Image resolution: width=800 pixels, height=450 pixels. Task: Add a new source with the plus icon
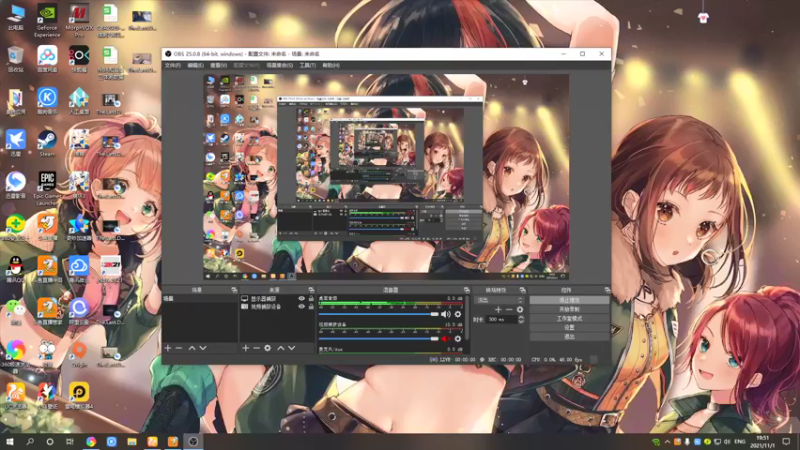click(x=245, y=348)
